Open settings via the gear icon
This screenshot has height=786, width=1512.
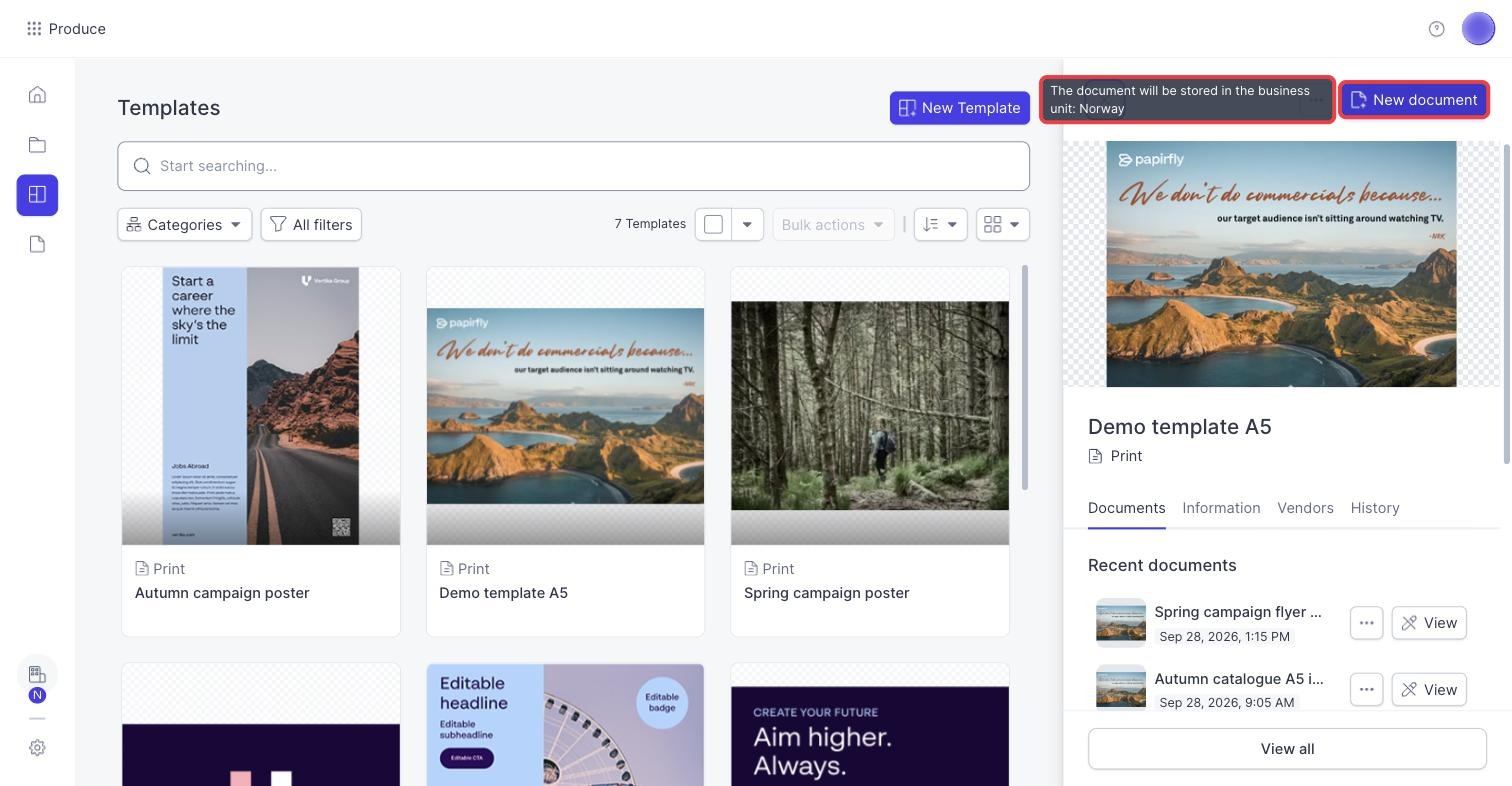pyautogui.click(x=37, y=748)
